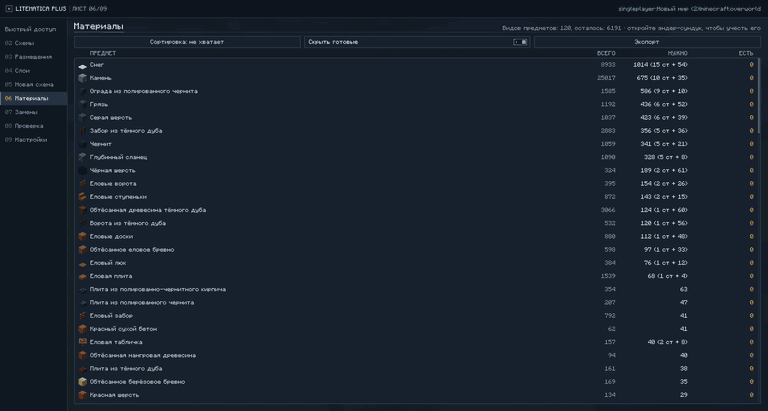
Task: Click the Красная шерсть block icon
Action: click(82, 396)
